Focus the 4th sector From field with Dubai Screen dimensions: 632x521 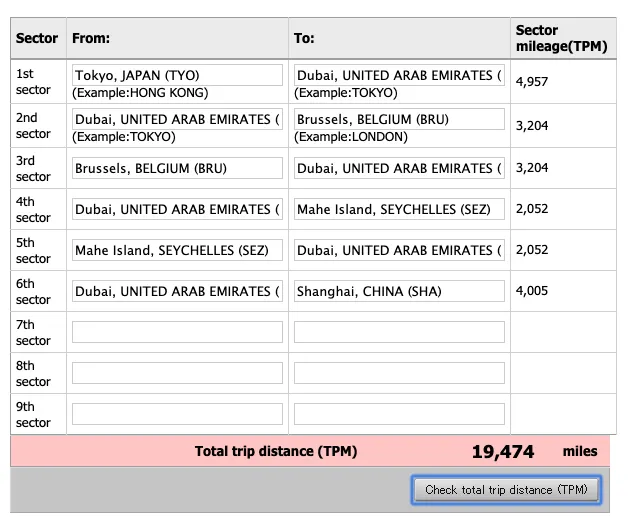tap(177, 210)
